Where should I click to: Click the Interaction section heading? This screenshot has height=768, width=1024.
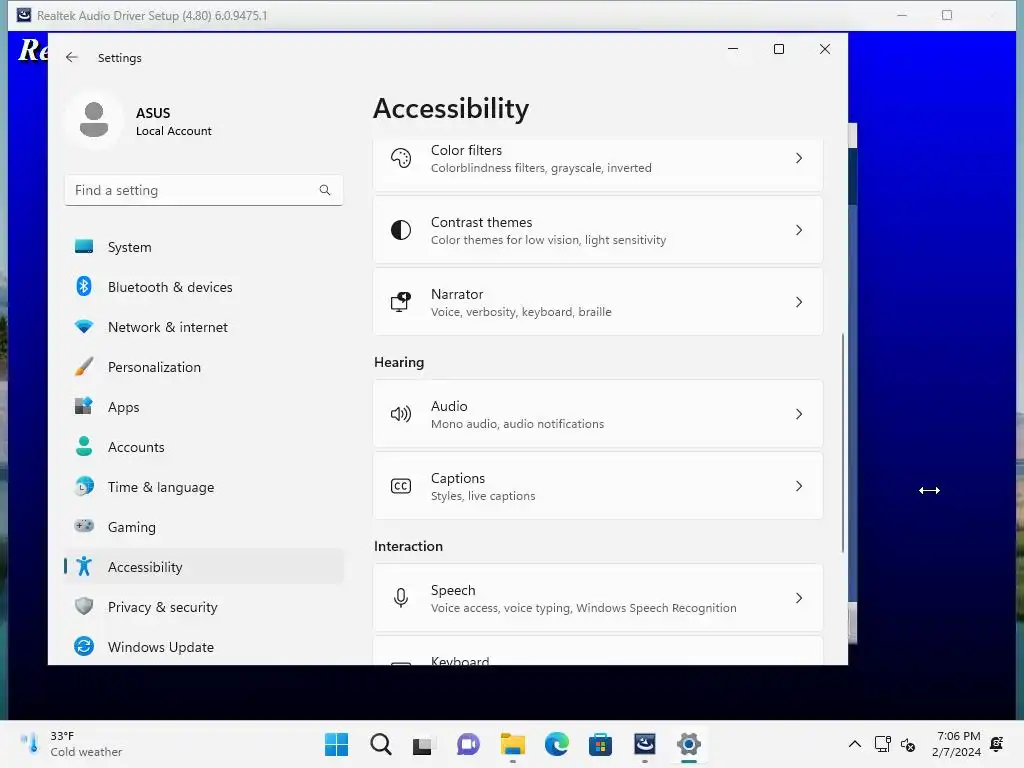(408, 546)
